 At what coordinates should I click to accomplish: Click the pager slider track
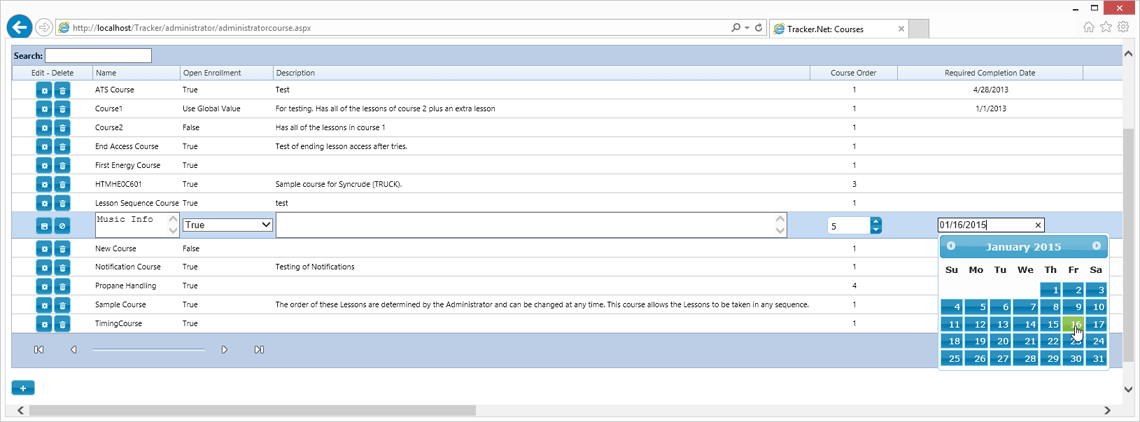(x=148, y=350)
